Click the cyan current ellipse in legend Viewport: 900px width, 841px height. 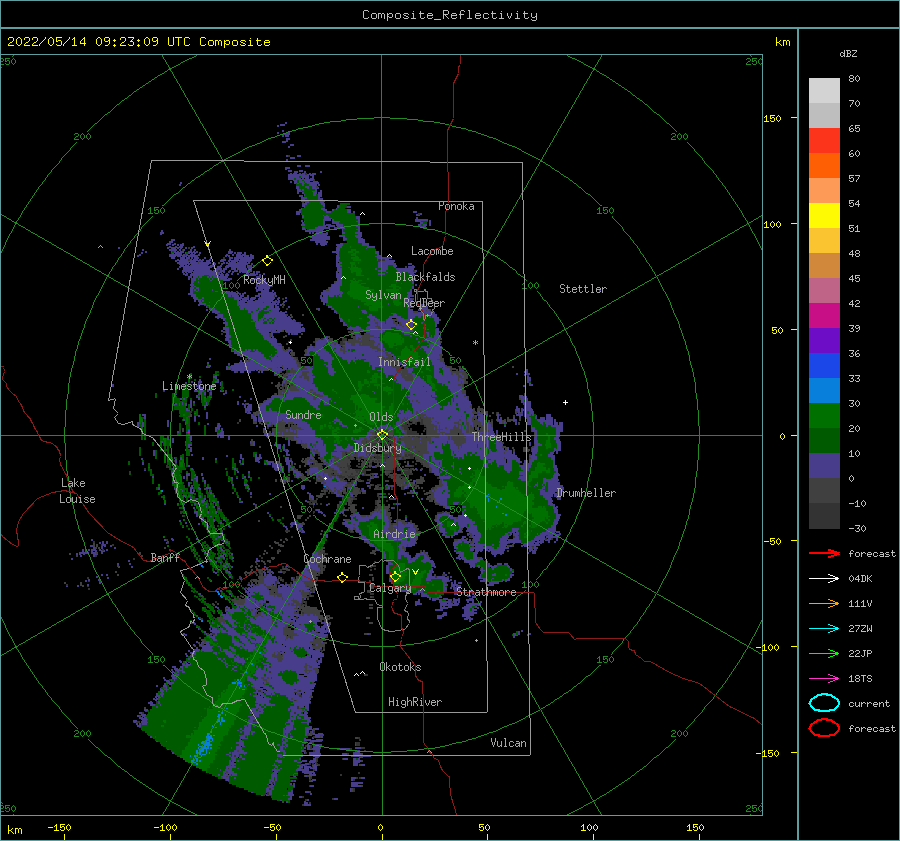click(824, 703)
